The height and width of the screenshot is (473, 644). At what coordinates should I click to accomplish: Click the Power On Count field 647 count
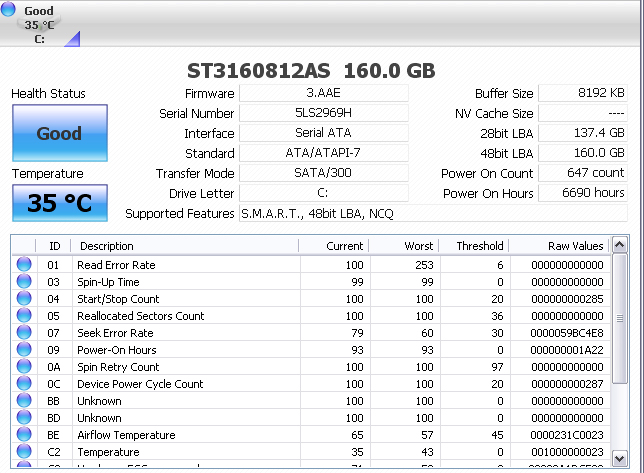583,173
